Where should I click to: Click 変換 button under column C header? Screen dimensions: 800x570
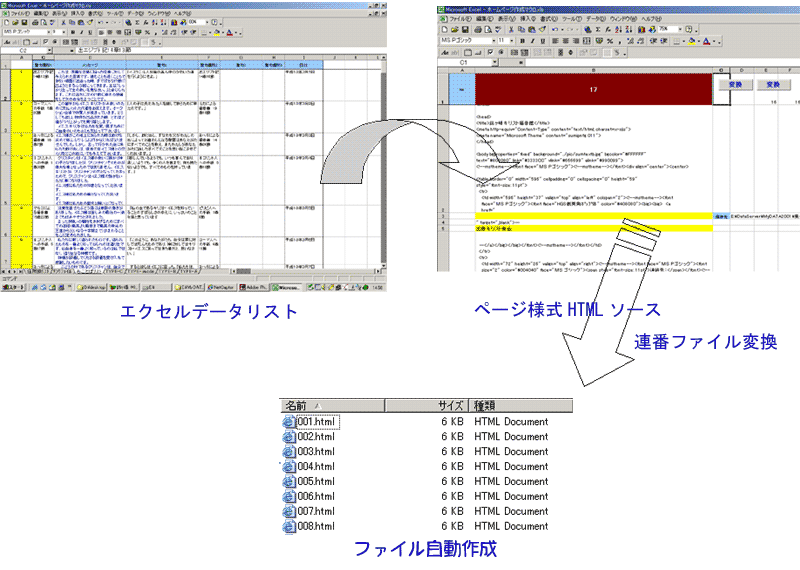coord(736,85)
